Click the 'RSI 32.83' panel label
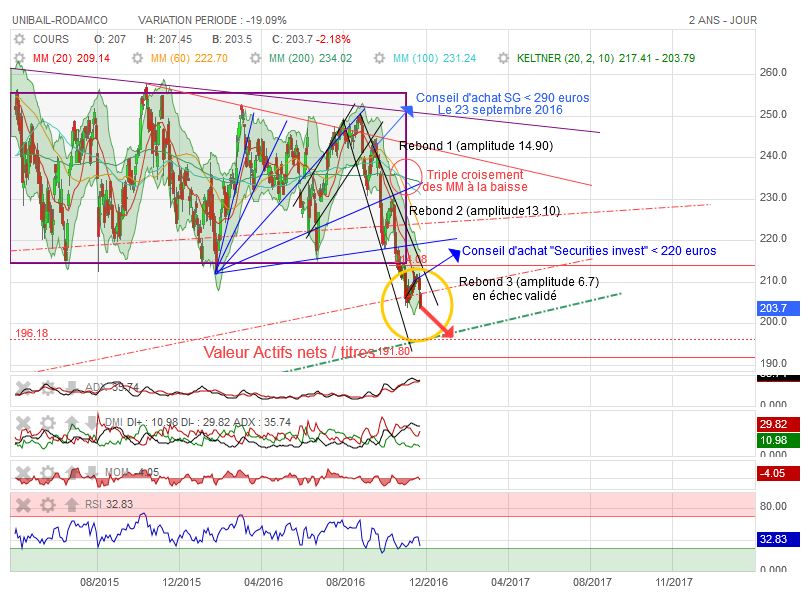The width and height of the screenshot is (810, 600). pos(108,504)
